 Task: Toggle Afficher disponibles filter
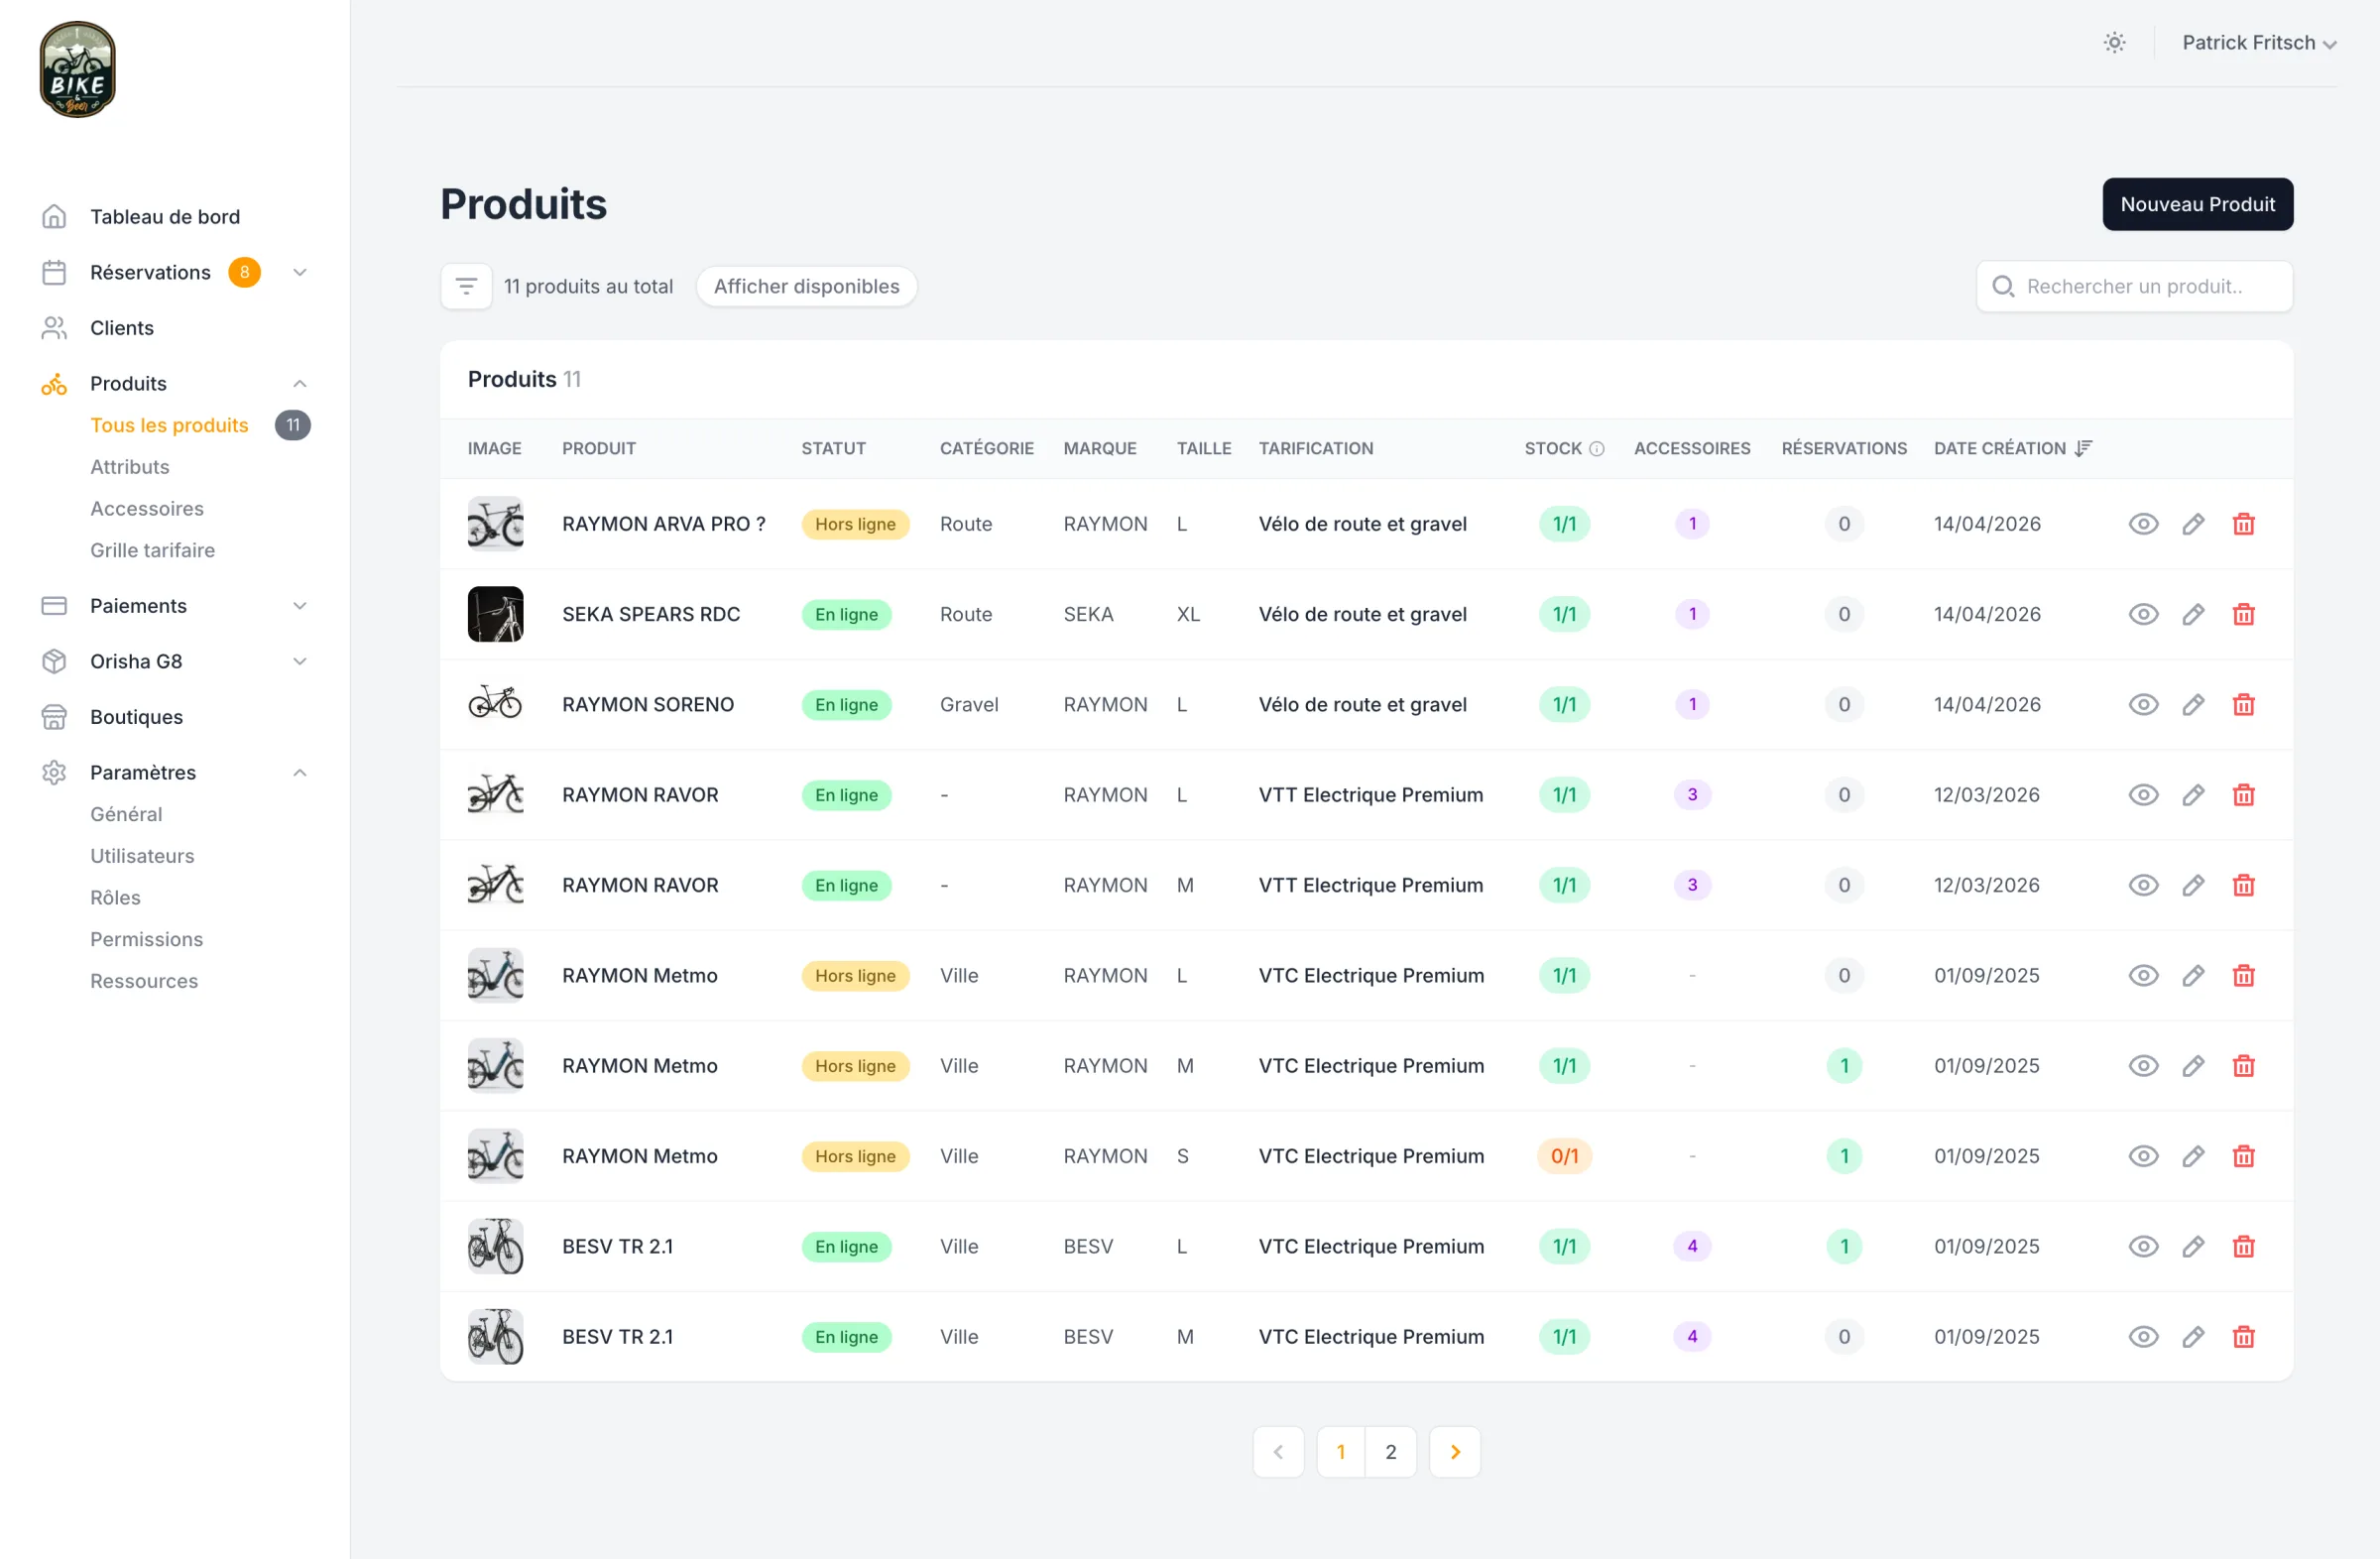tap(806, 286)
